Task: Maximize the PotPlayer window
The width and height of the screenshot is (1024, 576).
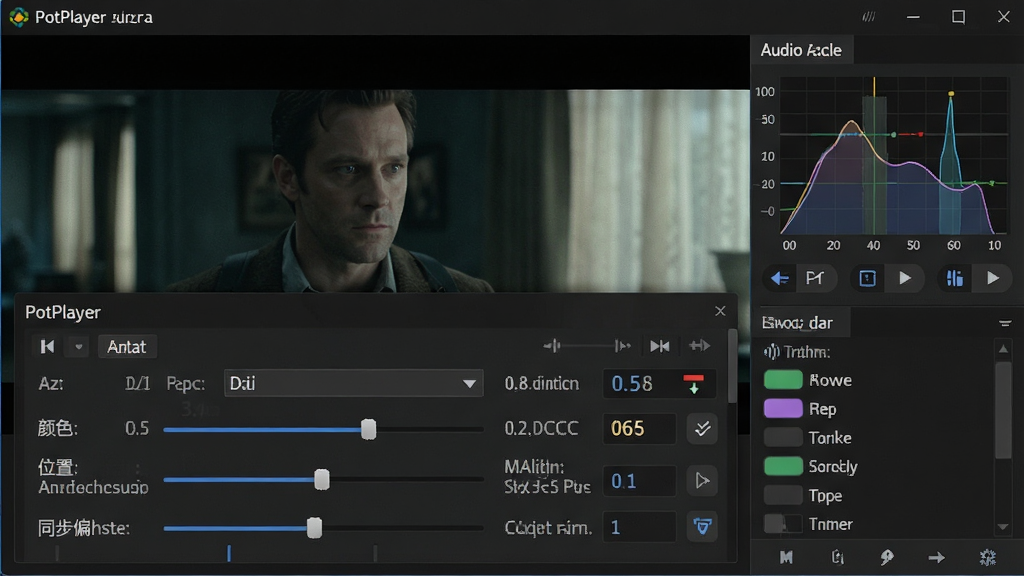Action: pyautogui.click(x=958, y=17)
